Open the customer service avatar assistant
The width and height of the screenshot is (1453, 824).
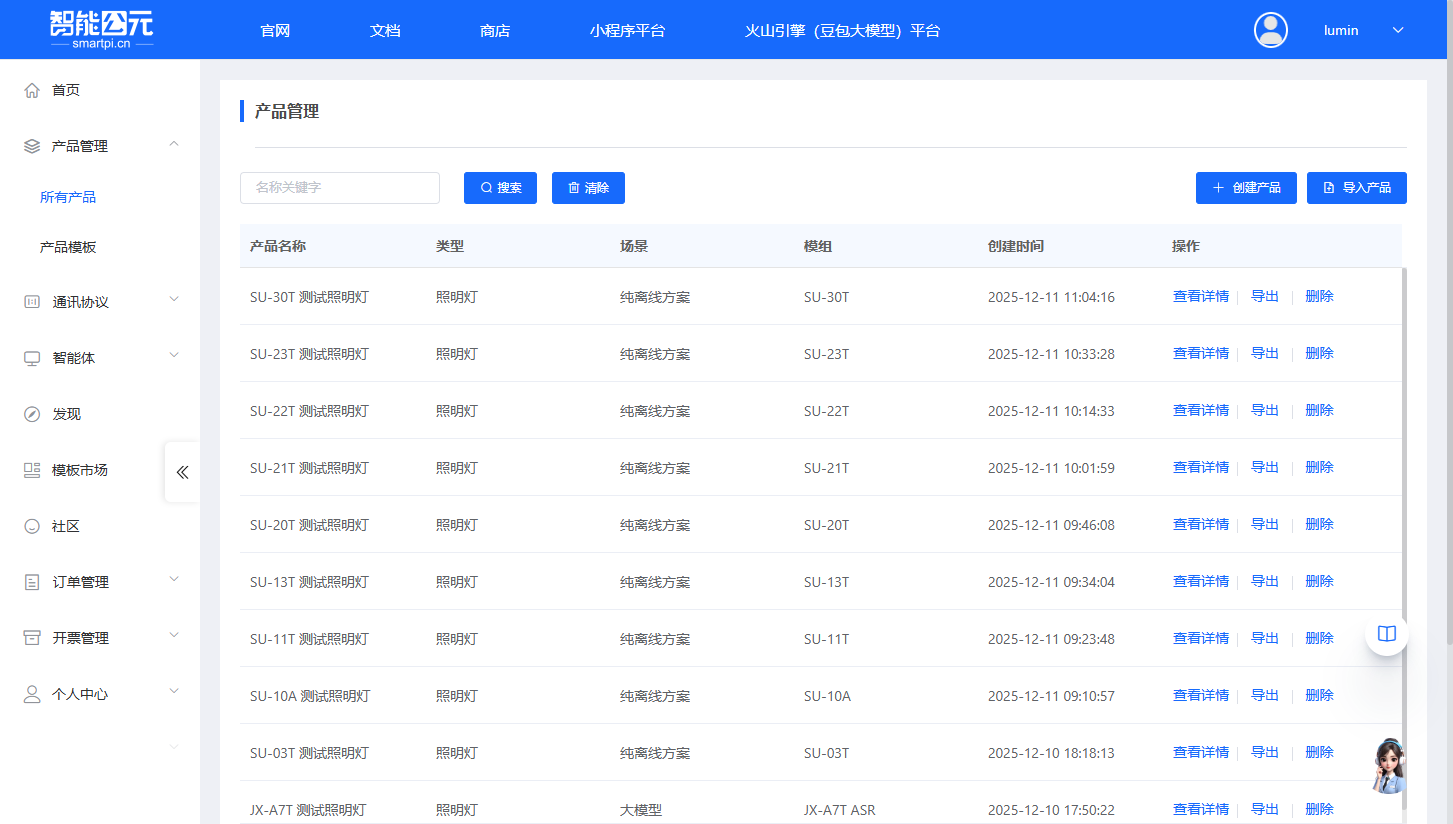[1388, 767]
